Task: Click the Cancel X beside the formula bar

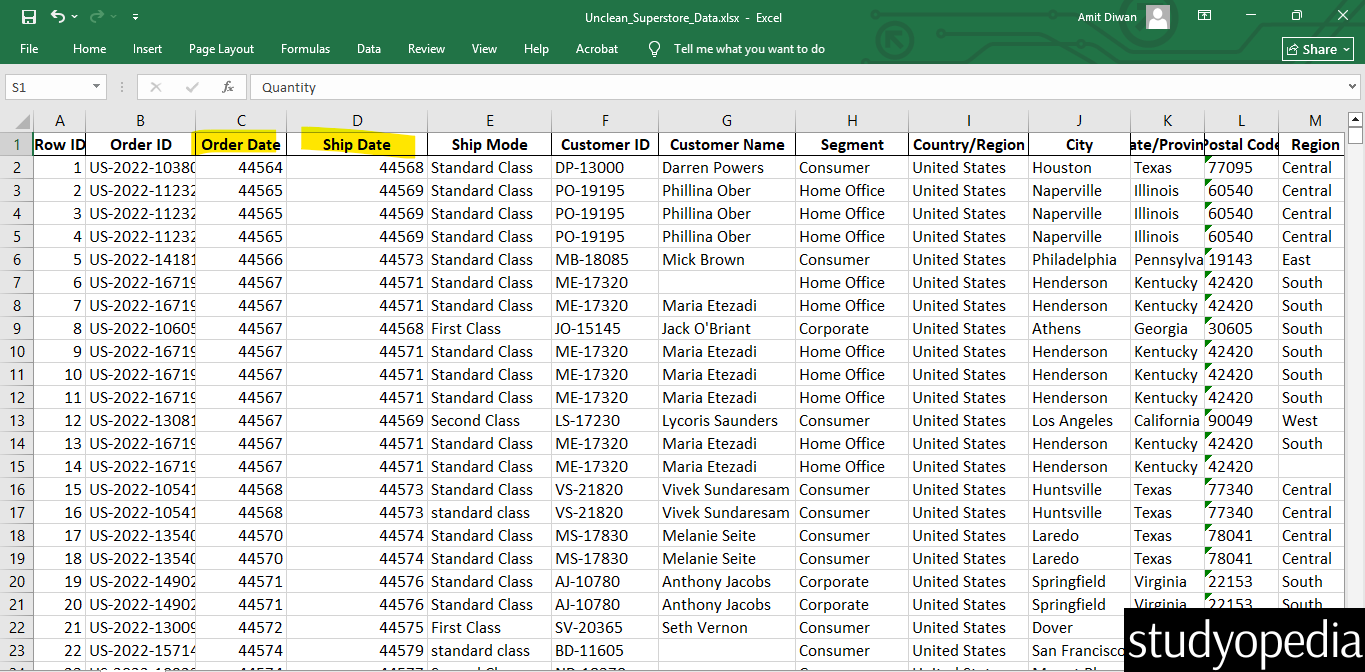Action: click(x=156, y=87)
